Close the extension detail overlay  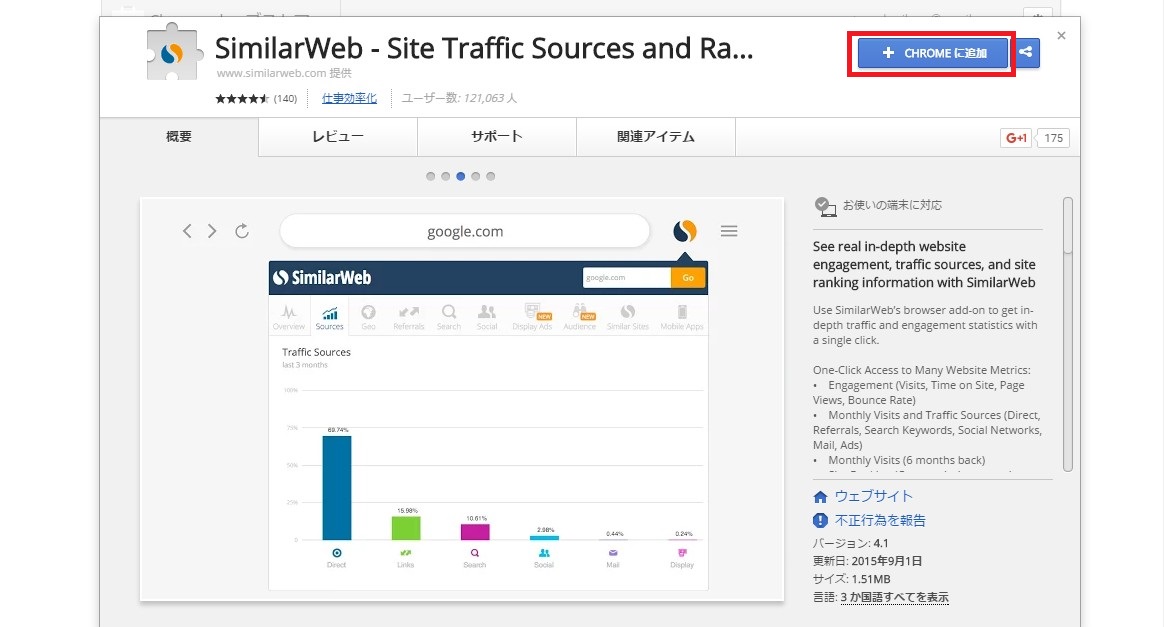(x=1062, y=36)
